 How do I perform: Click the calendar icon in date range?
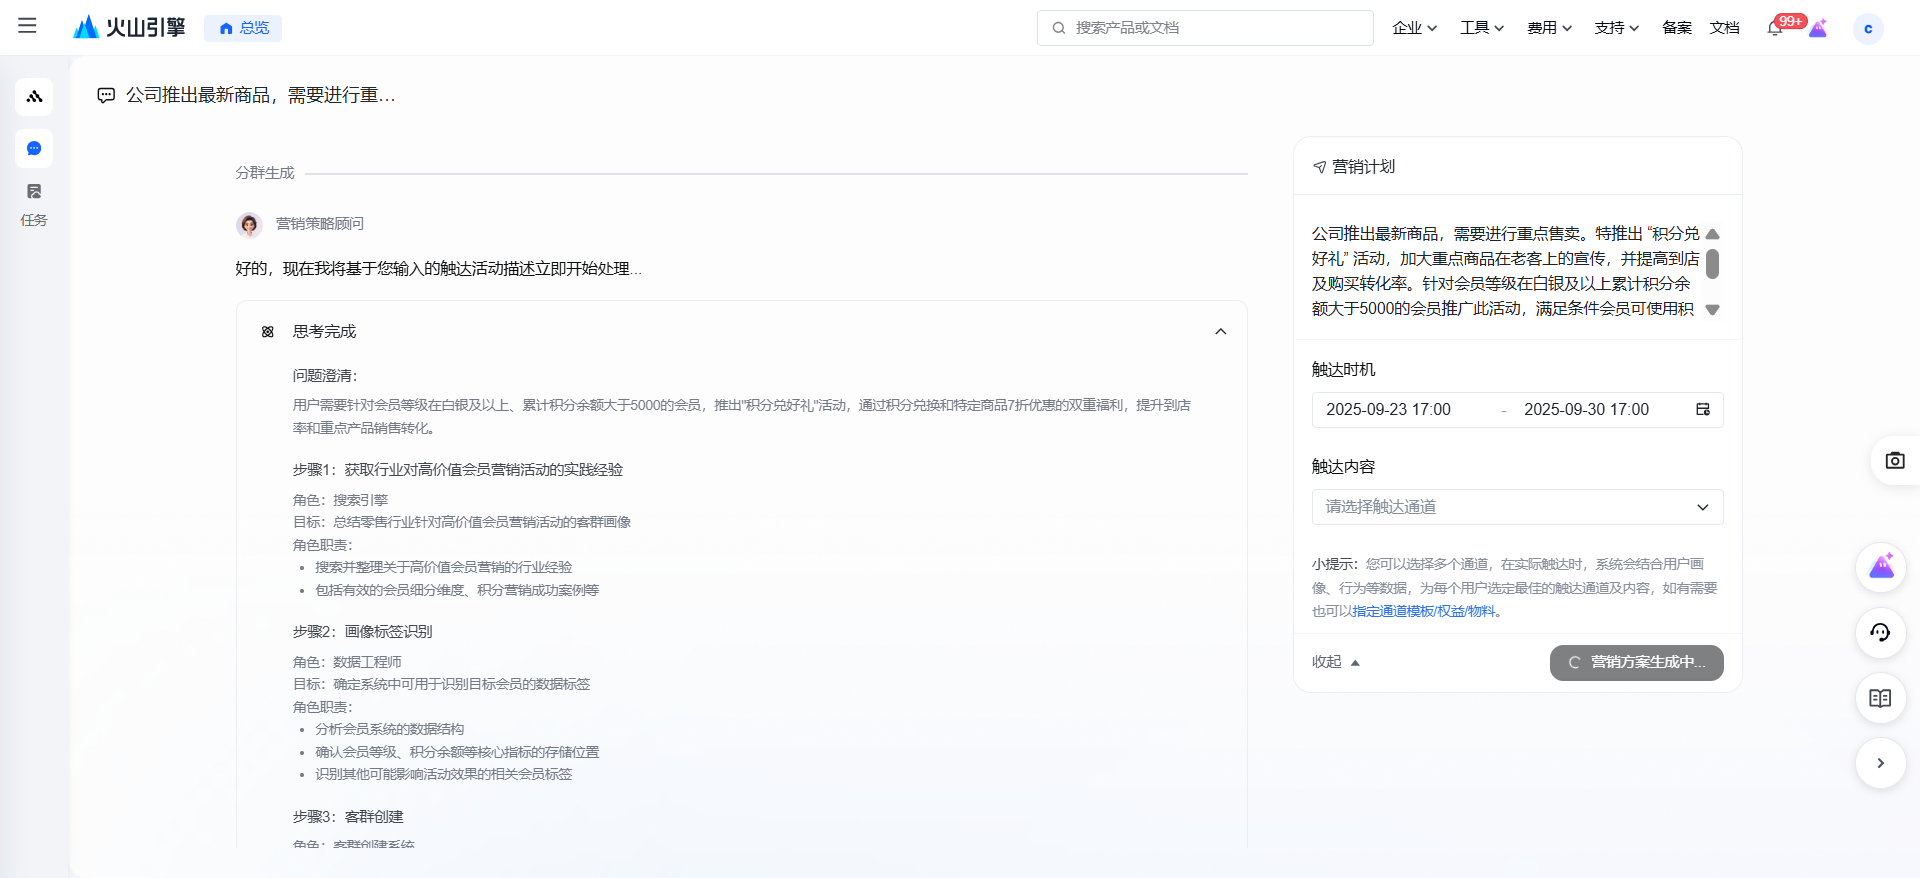coord(1703,410)
